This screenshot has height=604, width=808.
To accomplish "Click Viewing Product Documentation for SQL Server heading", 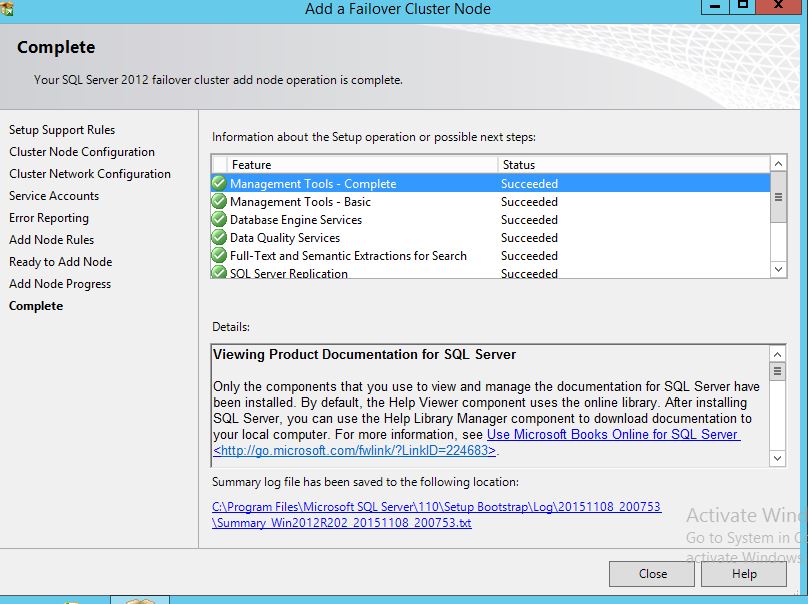I will 364,355.
